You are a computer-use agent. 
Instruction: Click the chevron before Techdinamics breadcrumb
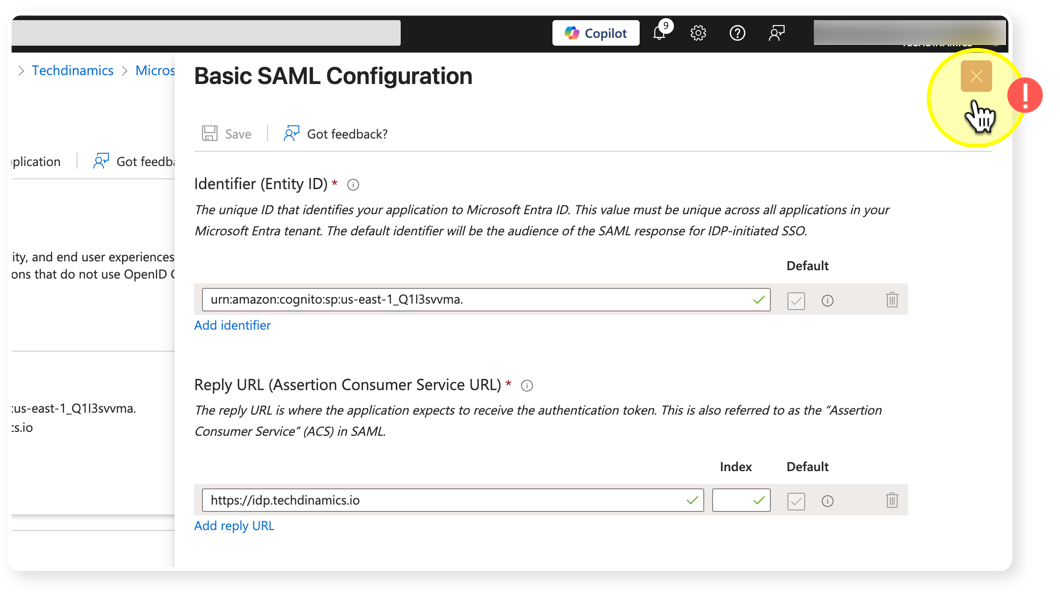[x=21, y=71]
